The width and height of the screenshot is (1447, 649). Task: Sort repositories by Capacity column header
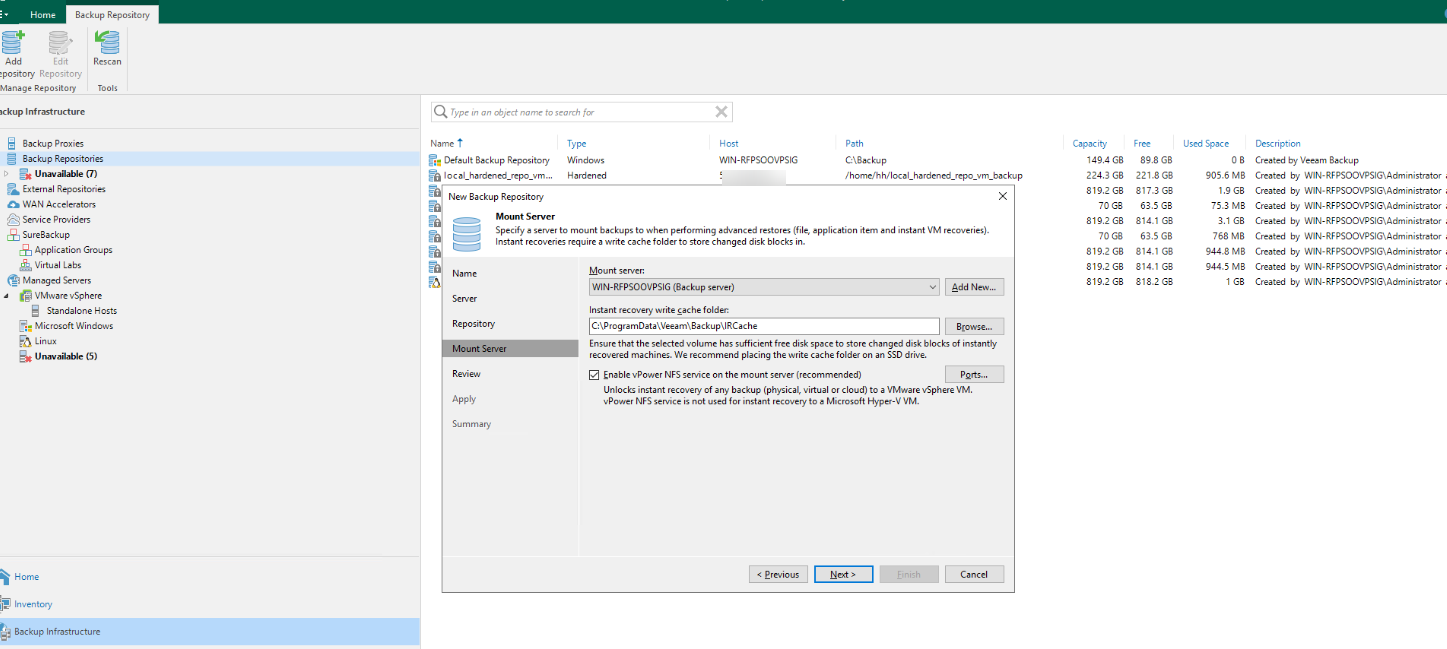(x=1089, y=144)
